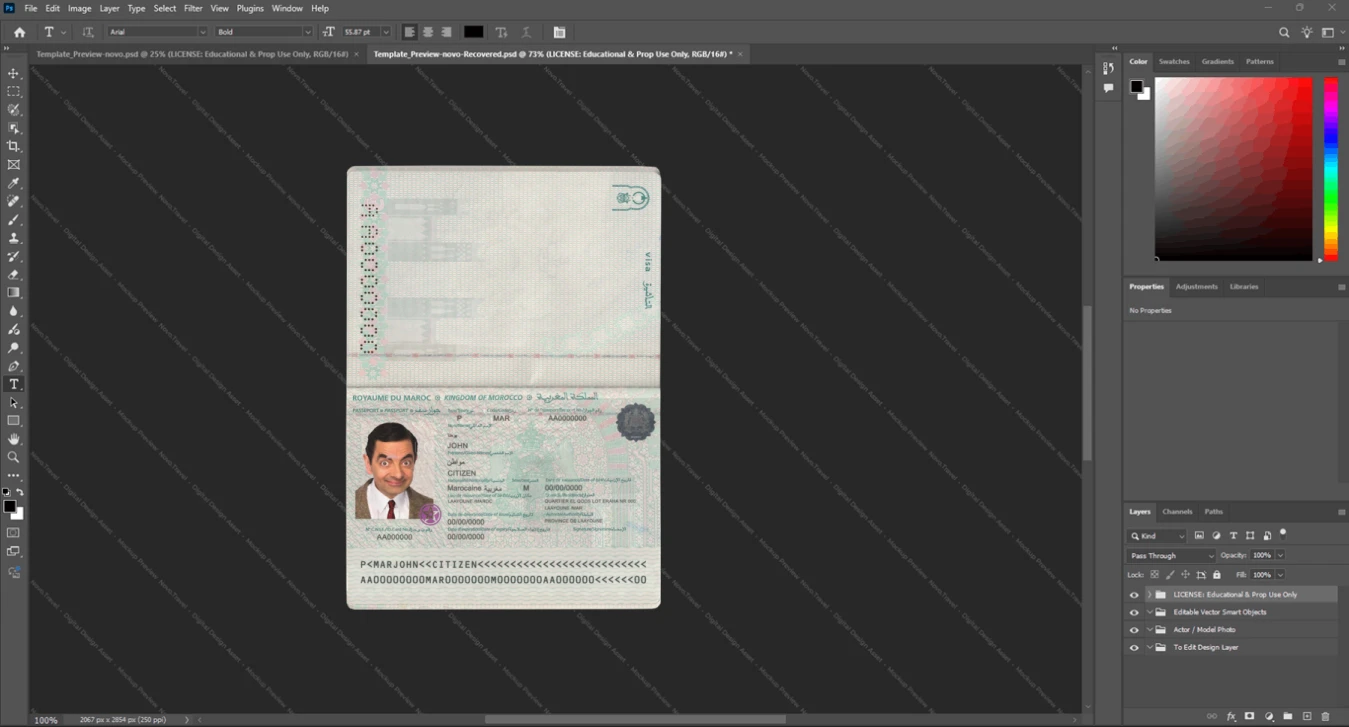Viewport: 1349px width, 727px height.
Task: Select the Move tool
Action: click(x=14, y=73)
